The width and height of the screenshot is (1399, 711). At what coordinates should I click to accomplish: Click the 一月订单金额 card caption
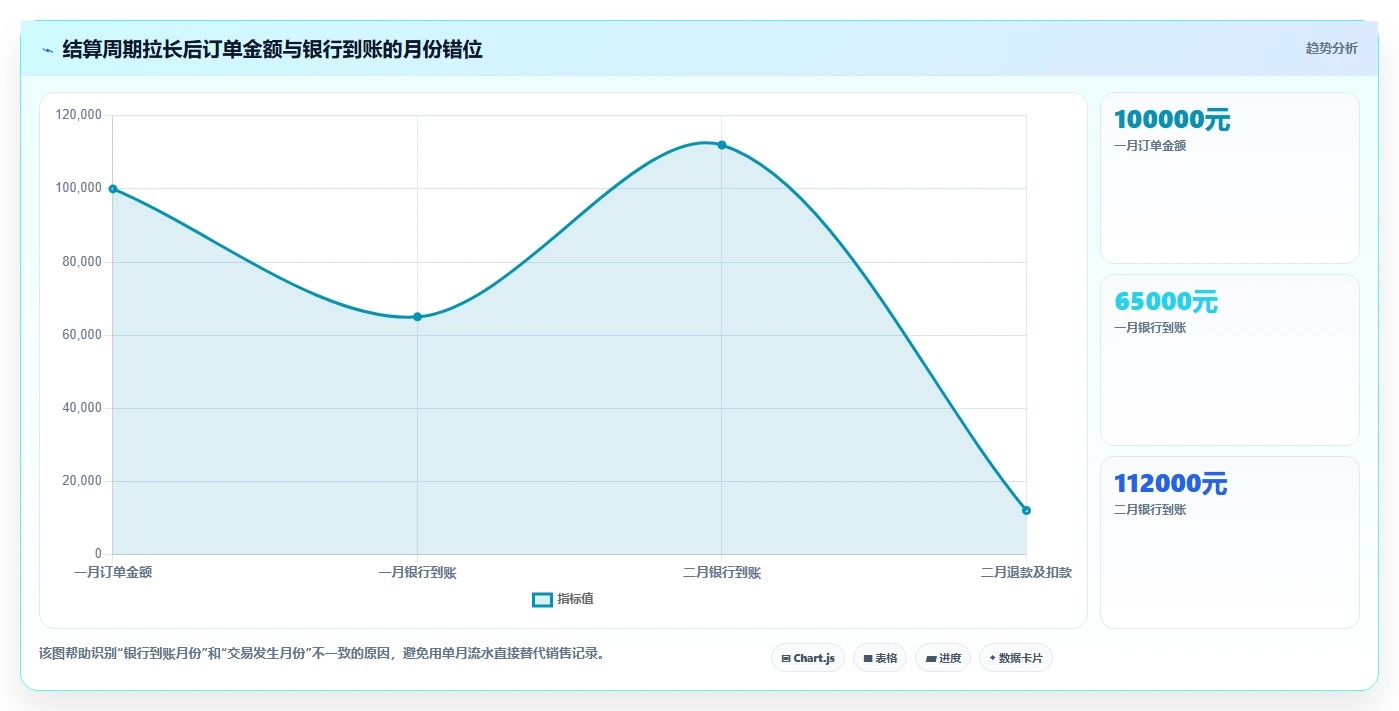(x=1150, y=146)
